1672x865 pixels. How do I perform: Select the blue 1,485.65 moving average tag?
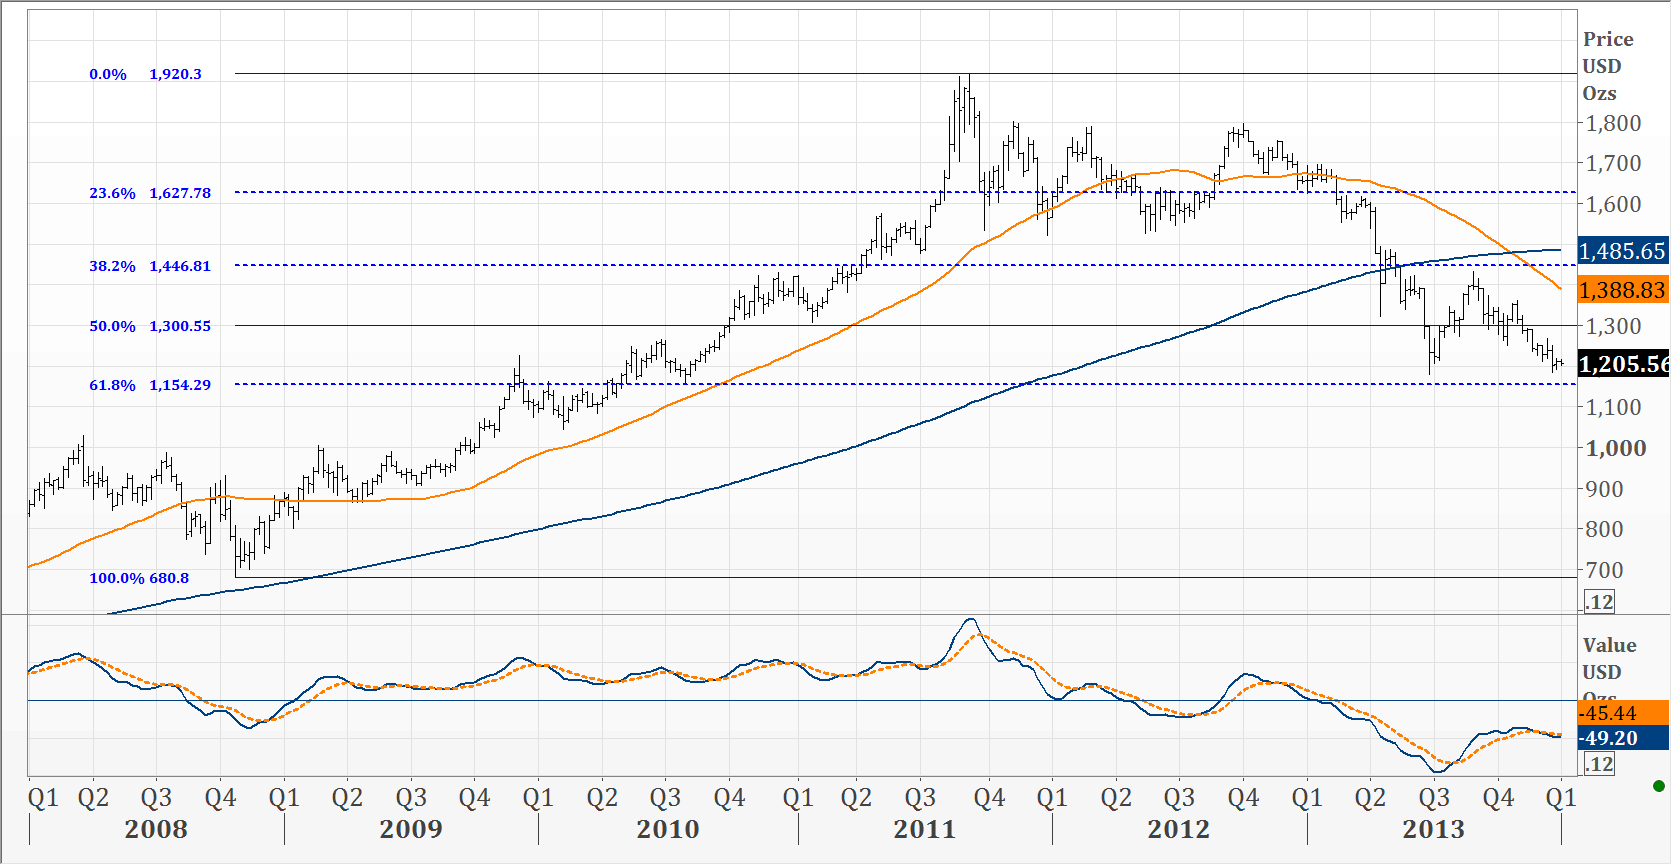coord(1622,251)
